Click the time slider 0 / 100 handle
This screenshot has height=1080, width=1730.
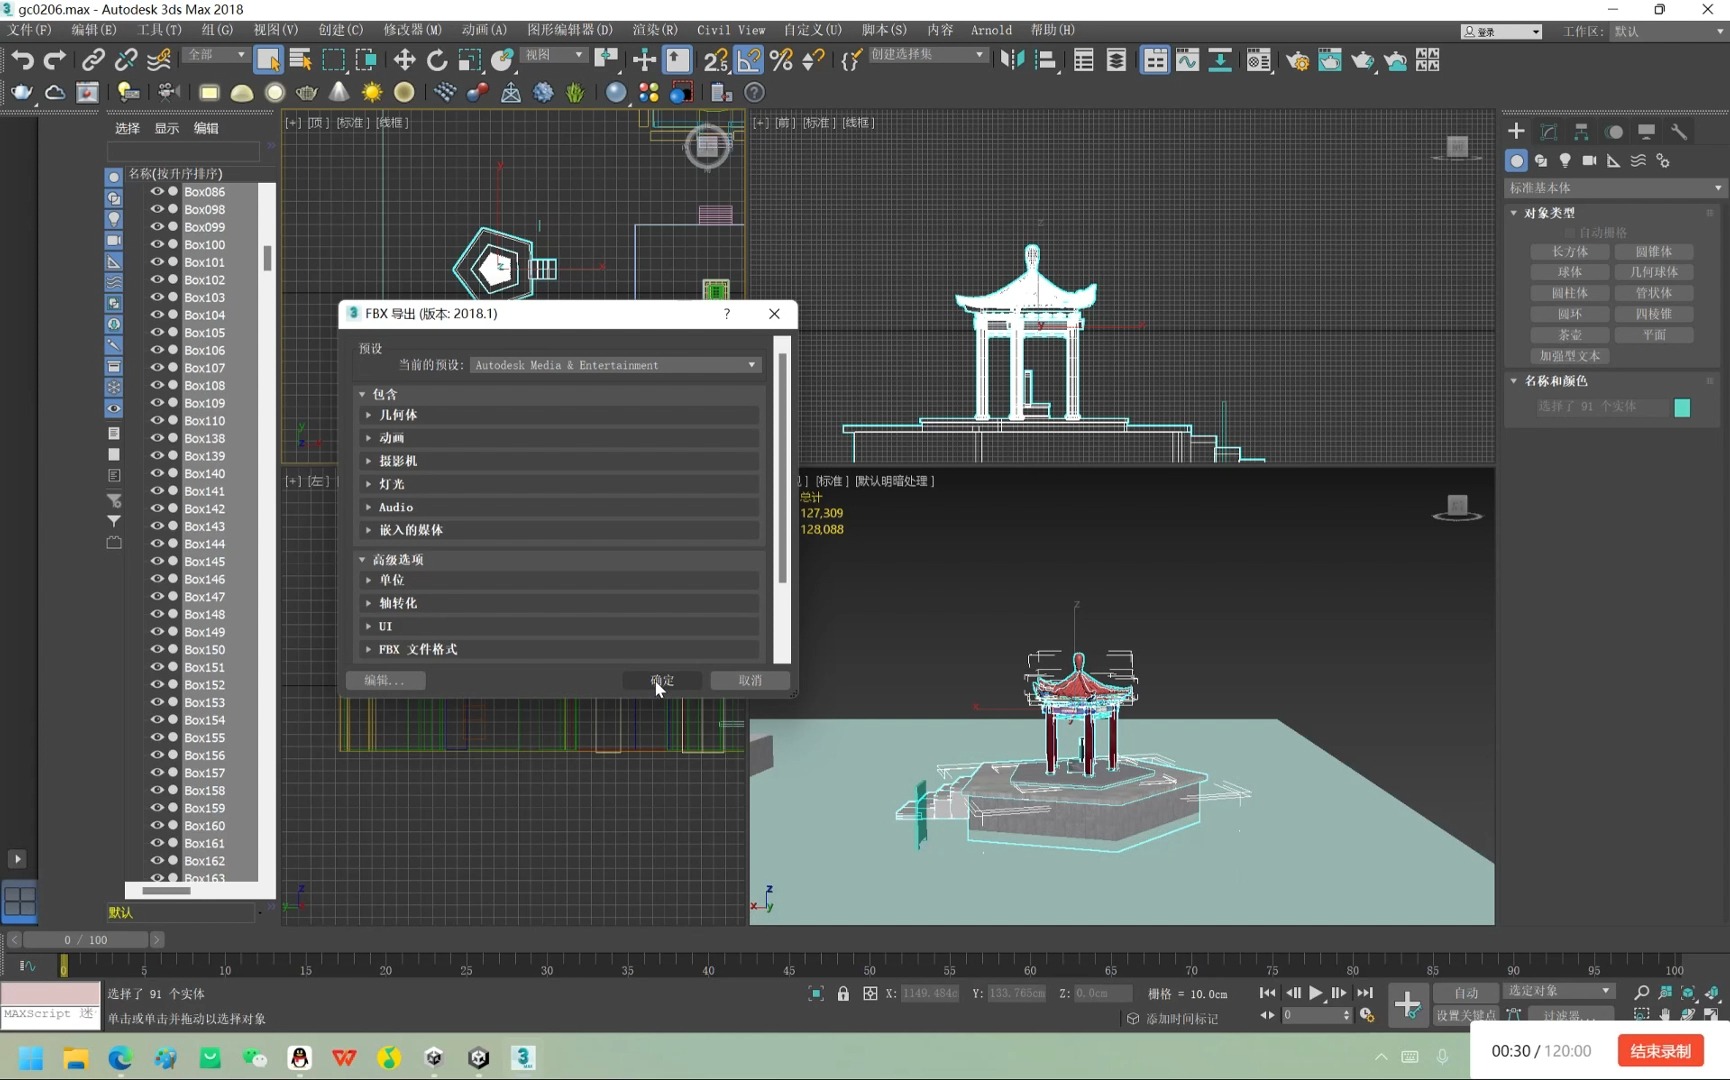click(x=85, y=940)
